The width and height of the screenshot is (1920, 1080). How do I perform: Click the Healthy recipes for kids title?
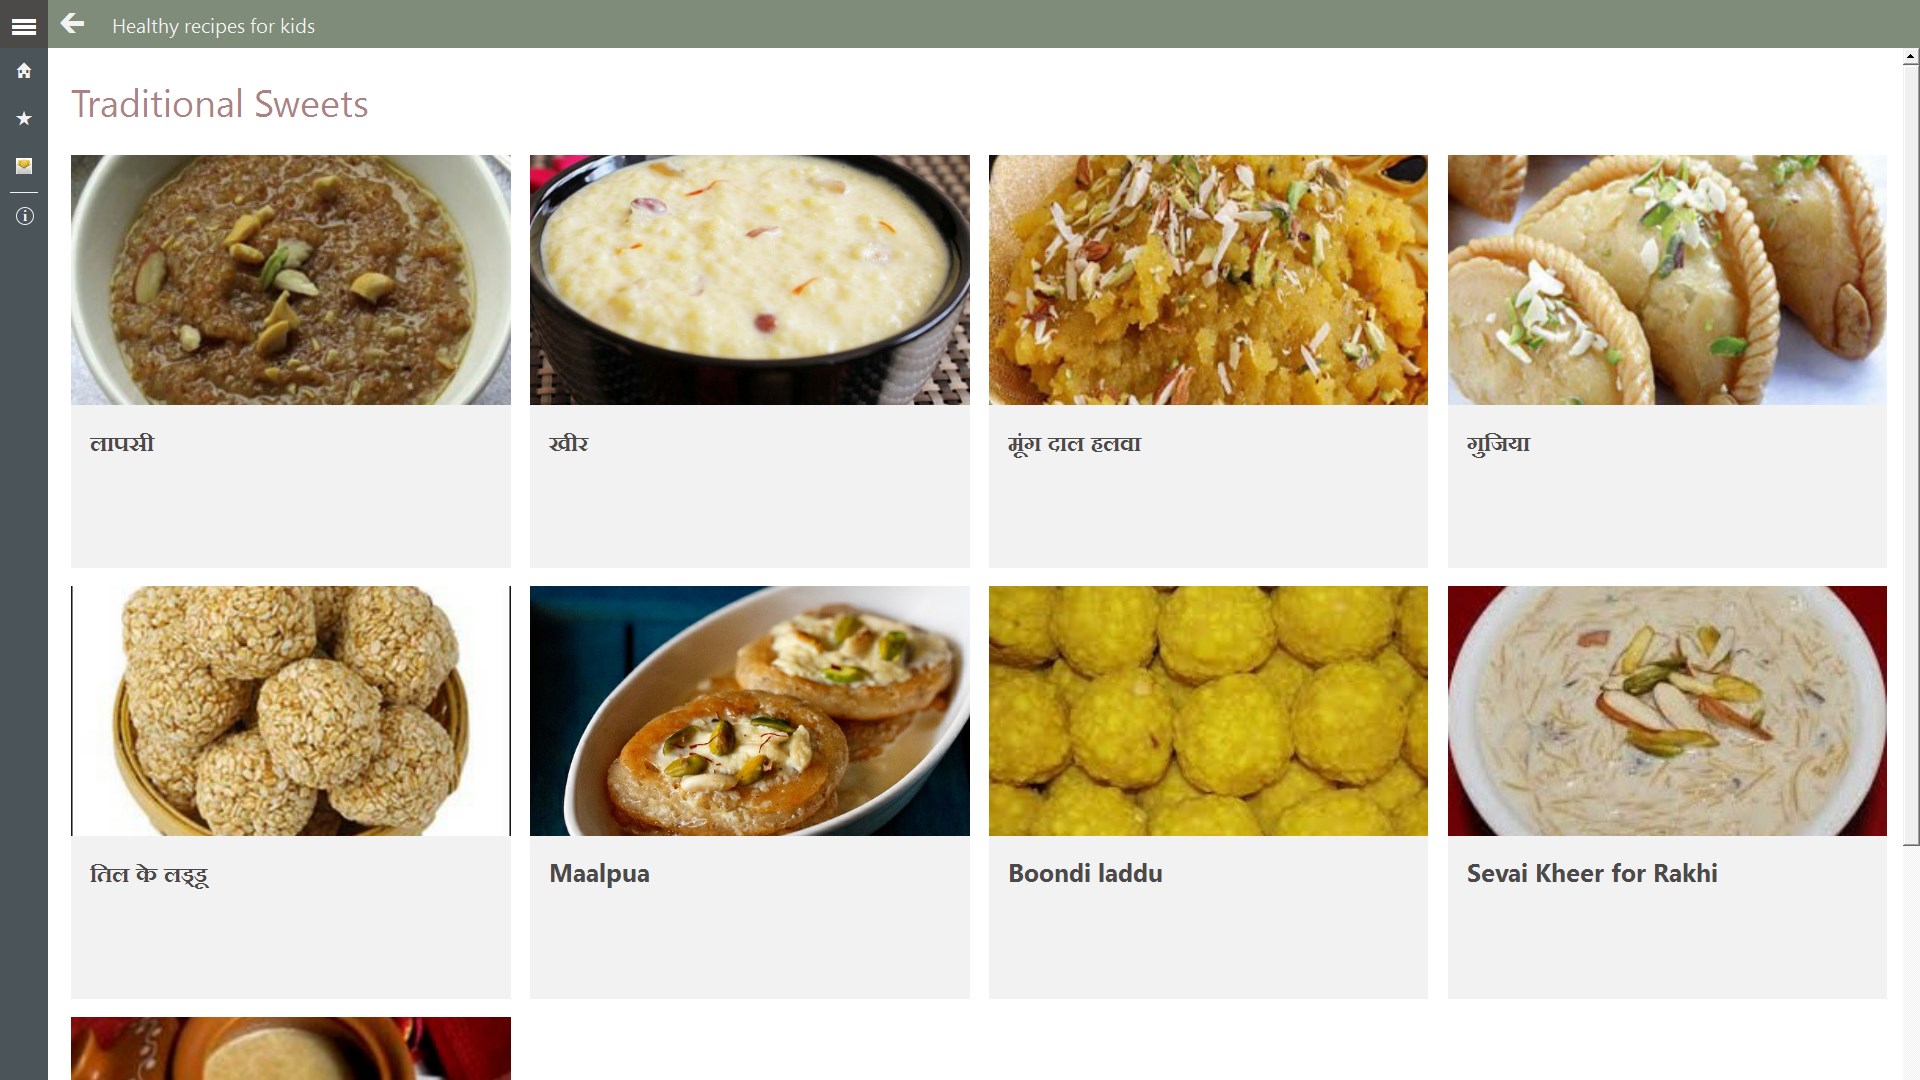click(x=213, y=26)
